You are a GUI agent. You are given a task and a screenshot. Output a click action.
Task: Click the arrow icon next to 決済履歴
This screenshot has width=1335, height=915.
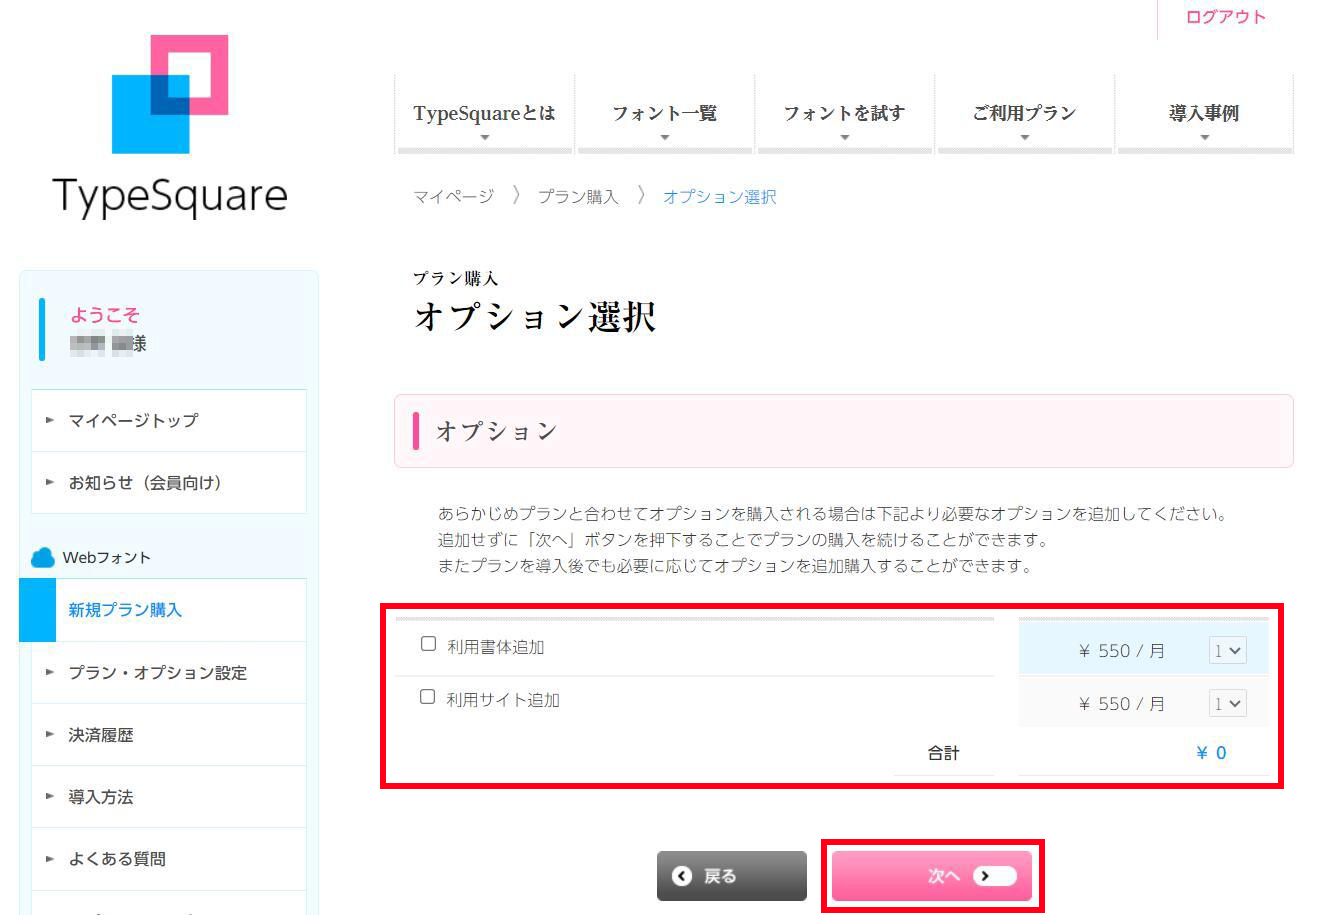click(49, 734)
